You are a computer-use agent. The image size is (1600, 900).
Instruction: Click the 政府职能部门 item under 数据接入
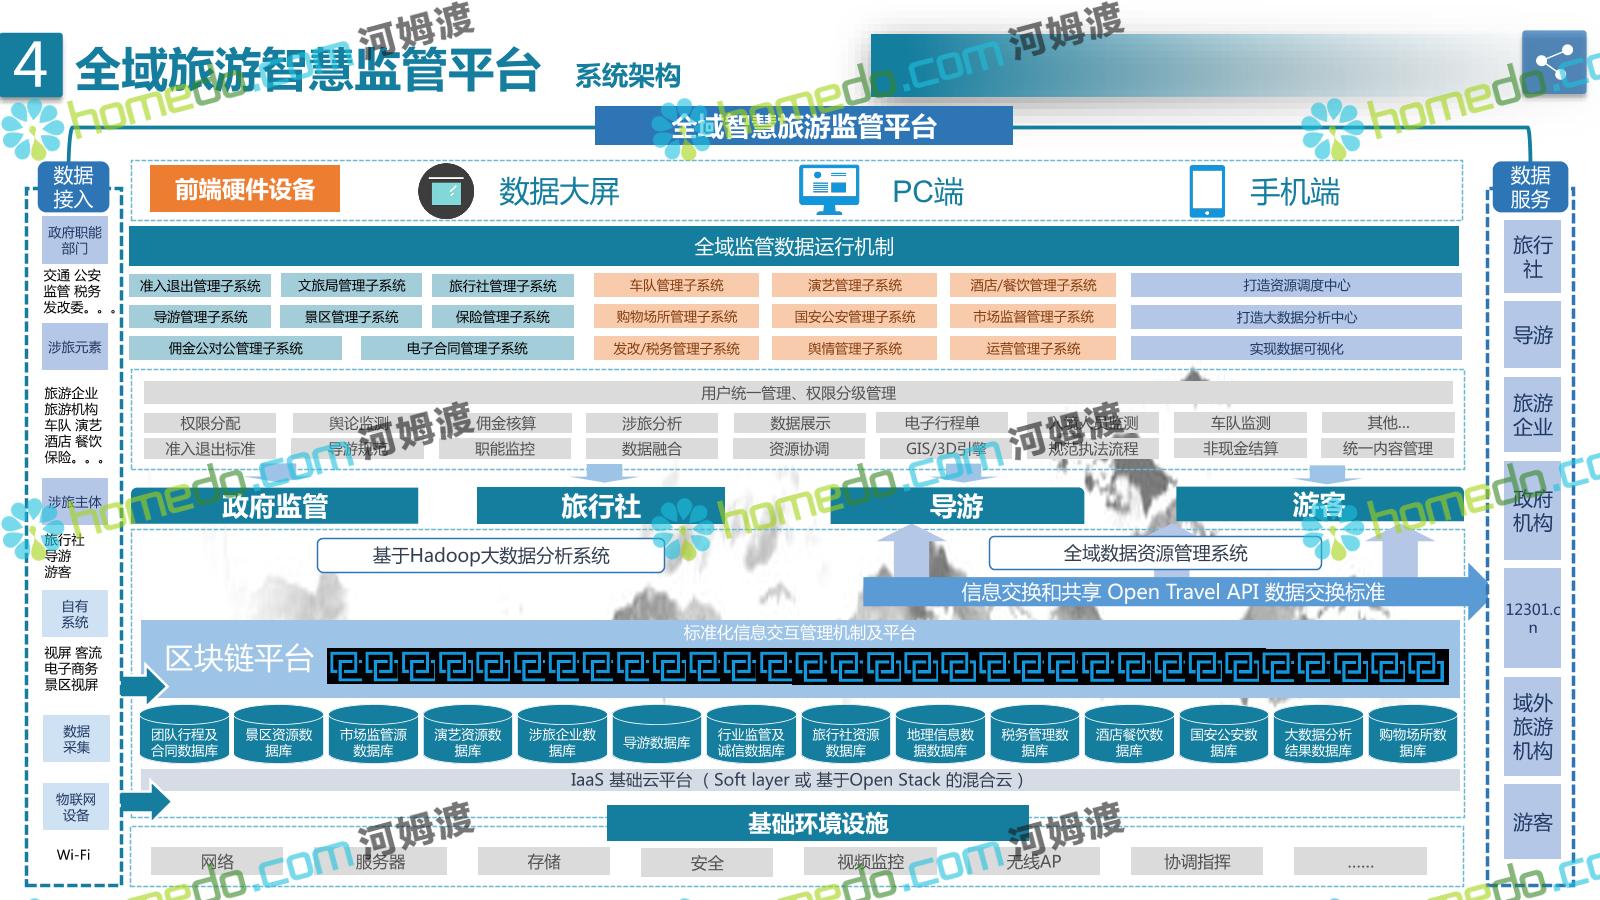[75, 240]
